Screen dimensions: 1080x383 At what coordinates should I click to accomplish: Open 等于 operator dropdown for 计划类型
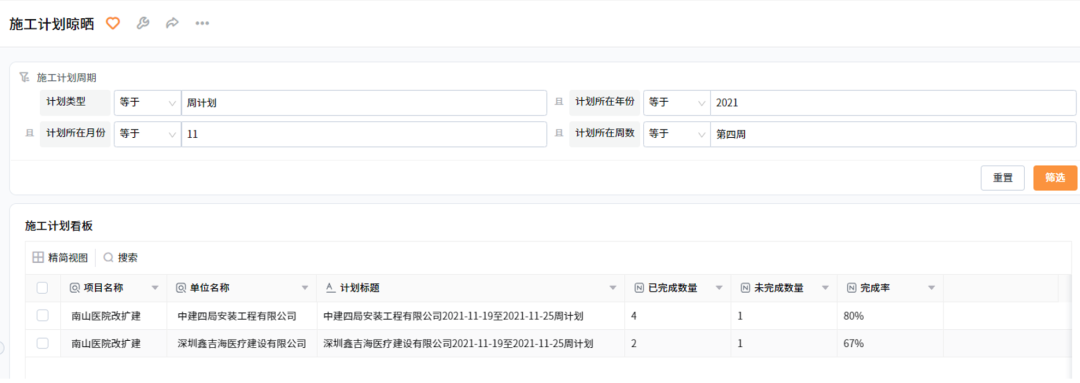pyautogui.click(x=147, y=103)
